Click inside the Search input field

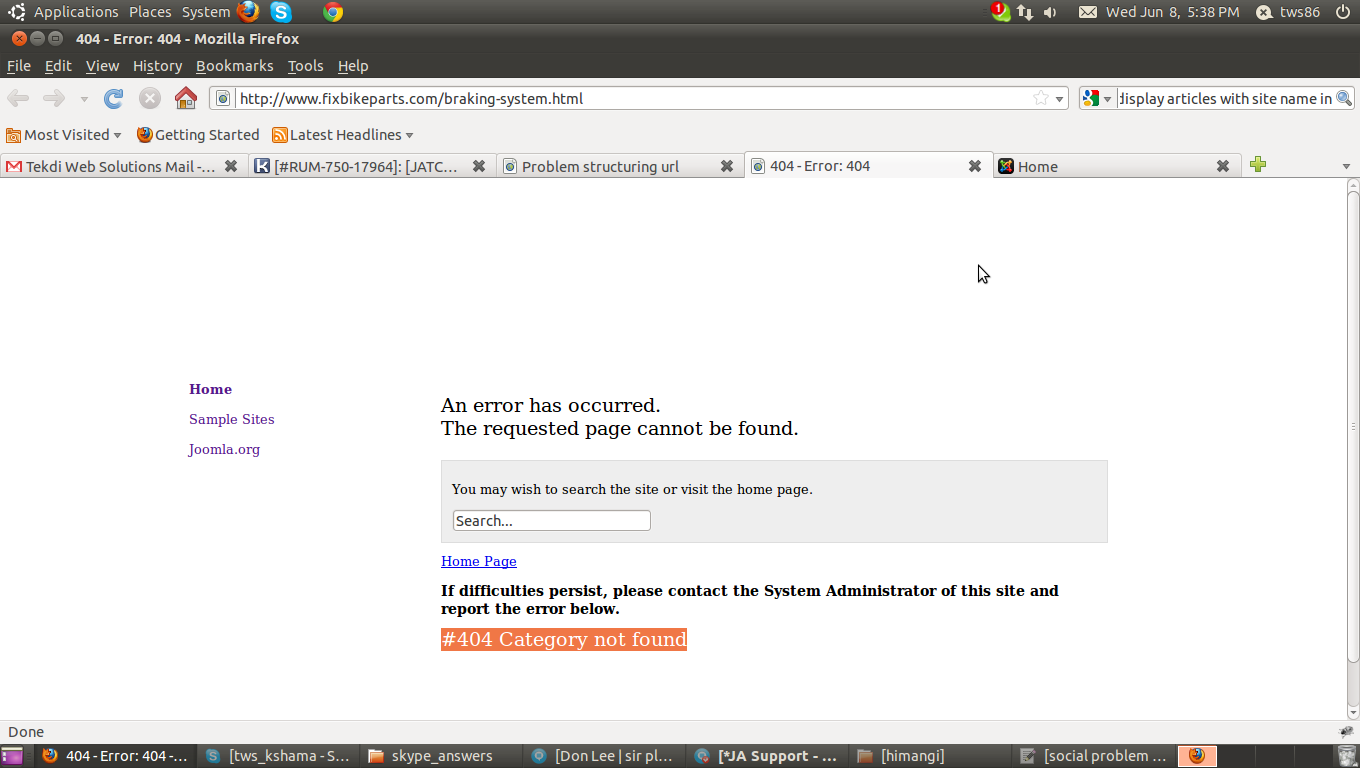pos(551,520)
